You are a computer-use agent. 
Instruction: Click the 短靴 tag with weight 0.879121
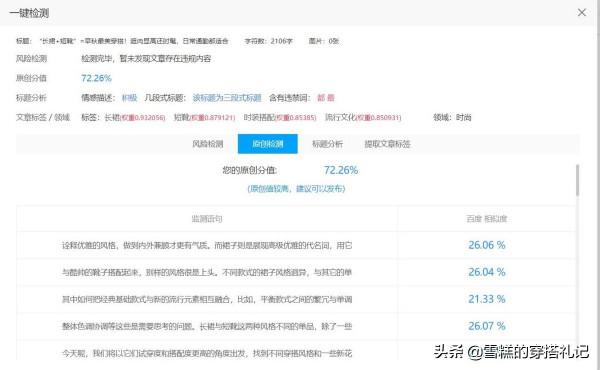[x=204, y=117]
